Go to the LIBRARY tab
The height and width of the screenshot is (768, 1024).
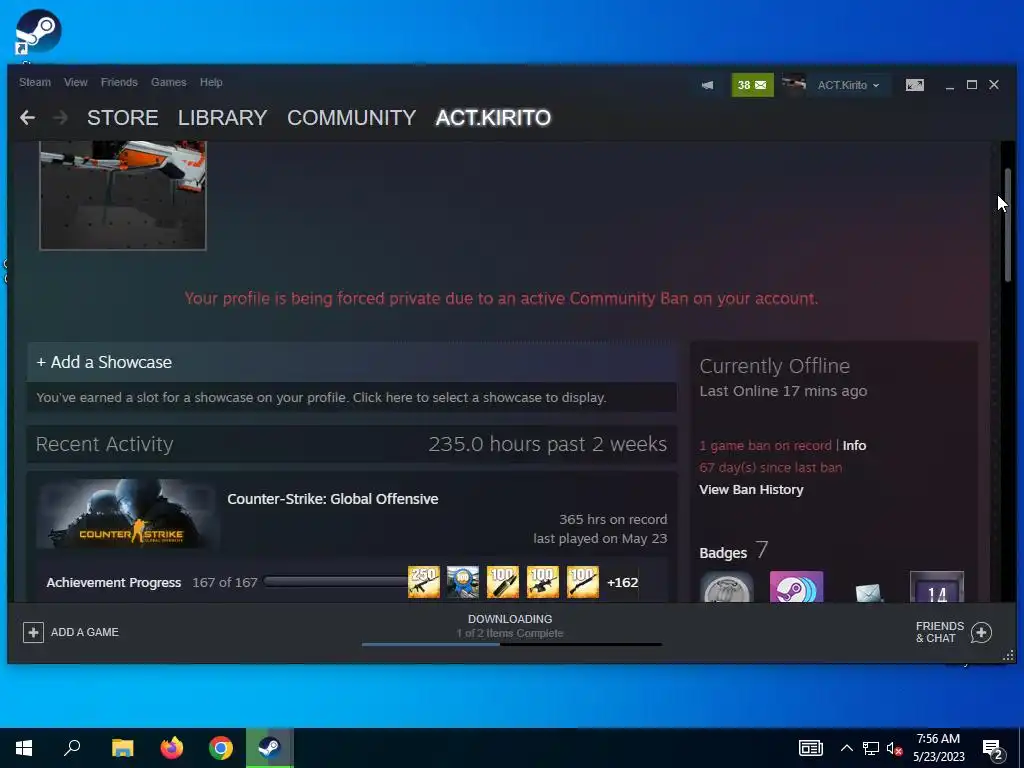[x=223, y=118]
